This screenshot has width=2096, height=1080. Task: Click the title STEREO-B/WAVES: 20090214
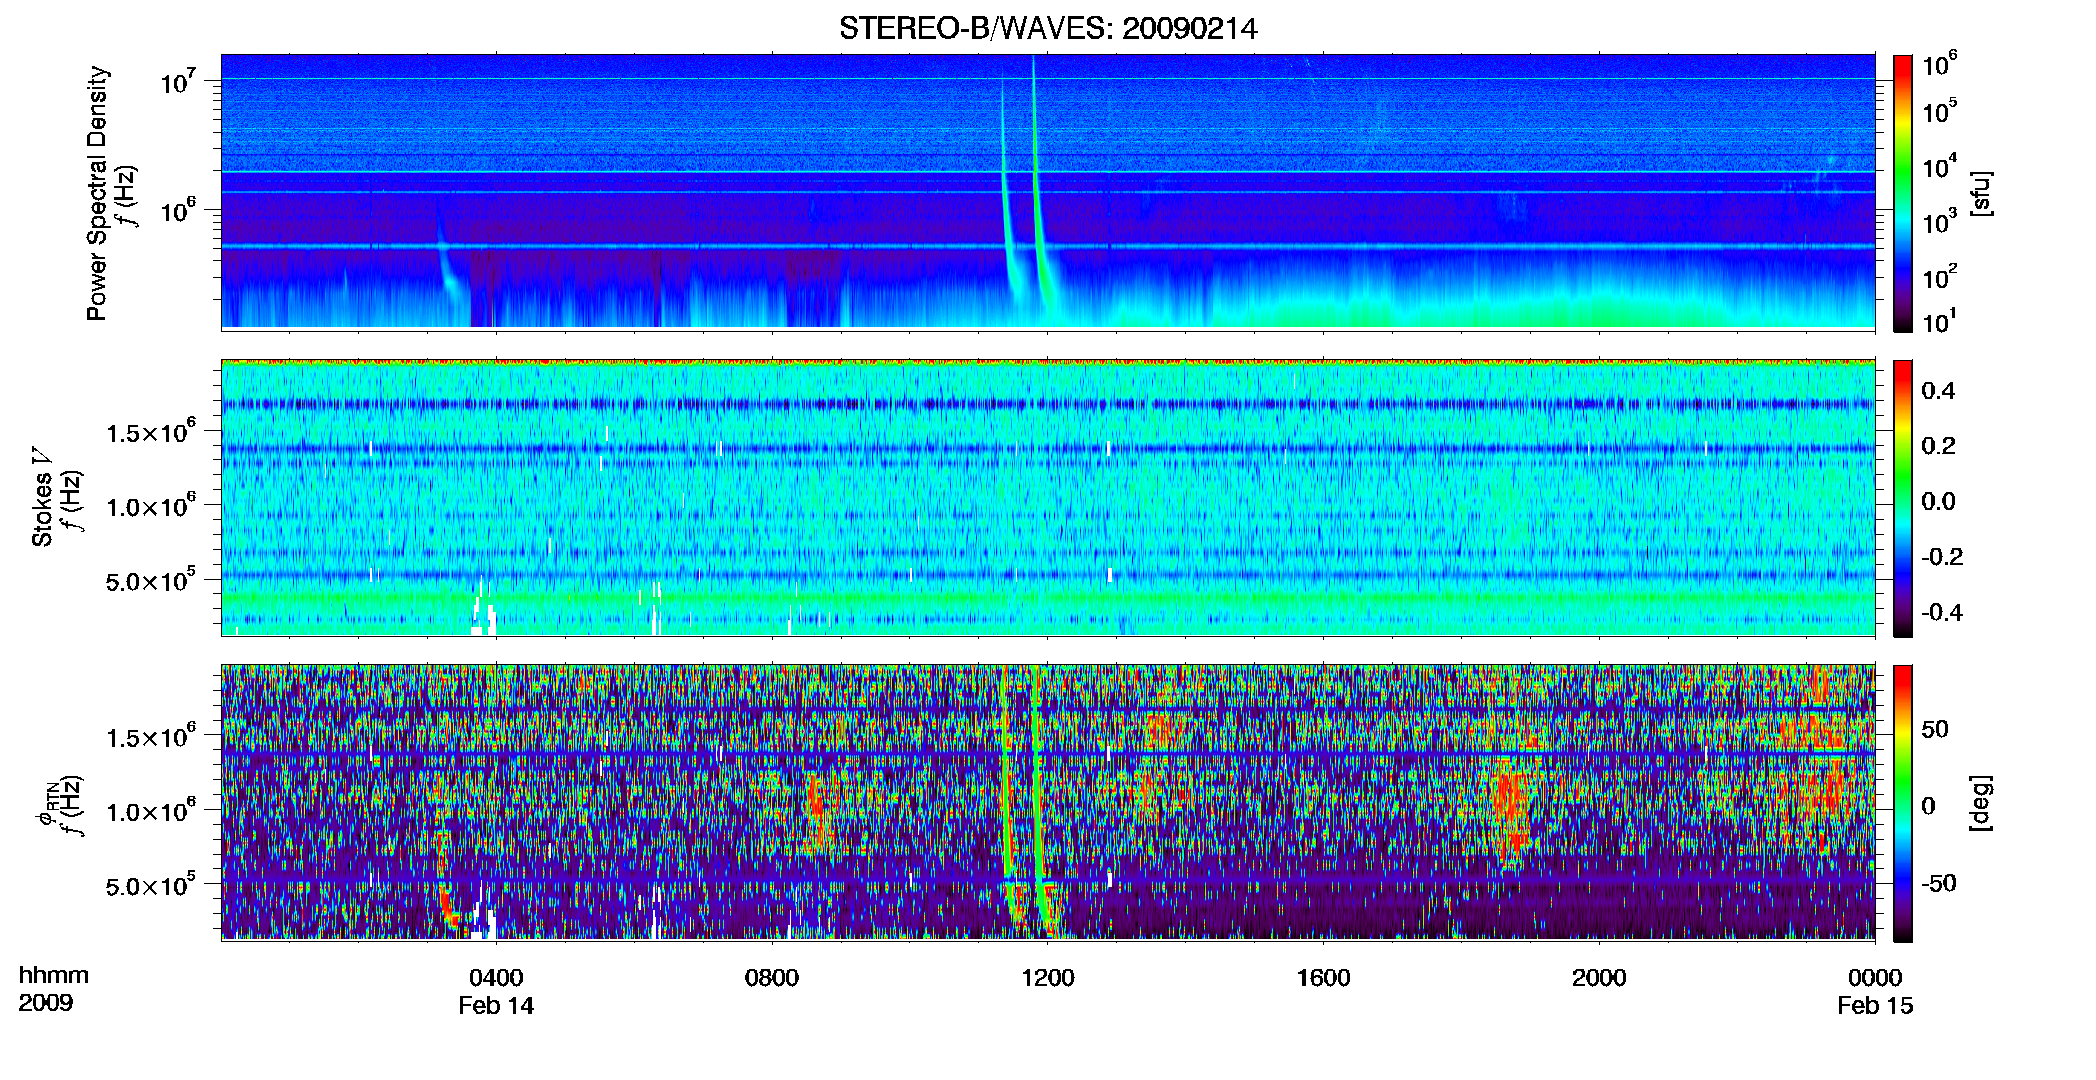1048,29
